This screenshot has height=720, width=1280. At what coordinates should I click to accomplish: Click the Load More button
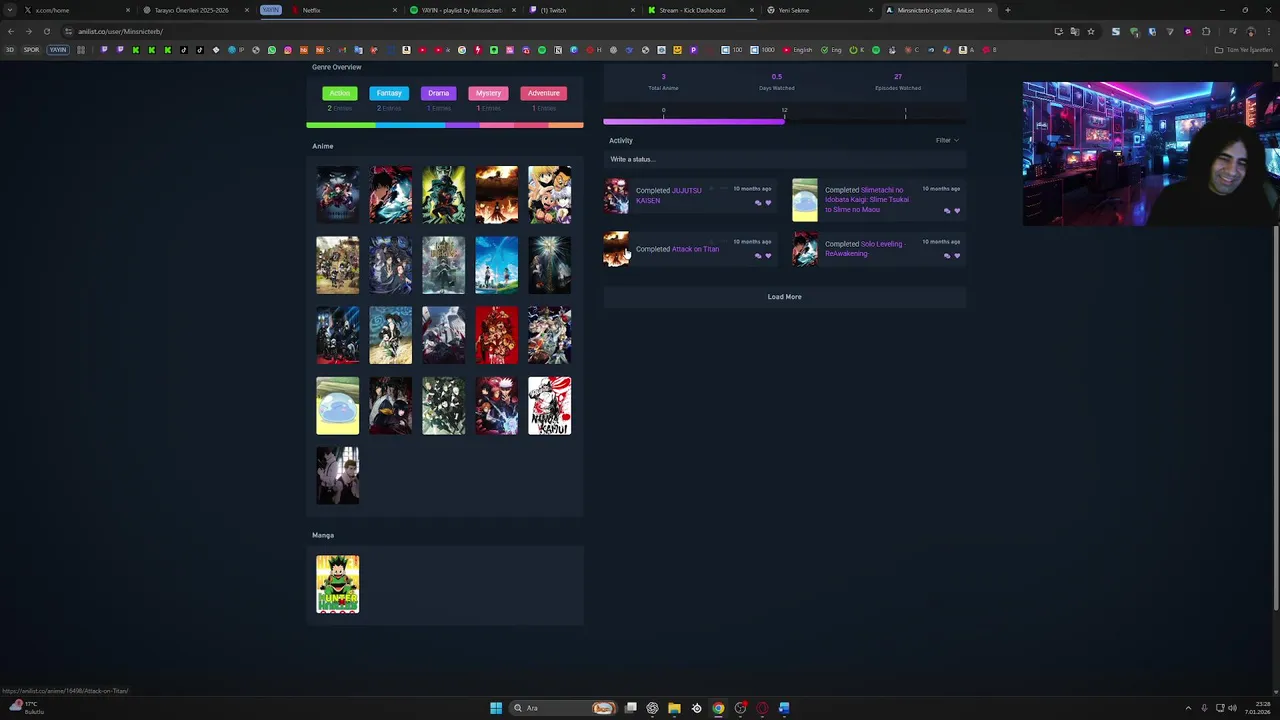(785, 297)
